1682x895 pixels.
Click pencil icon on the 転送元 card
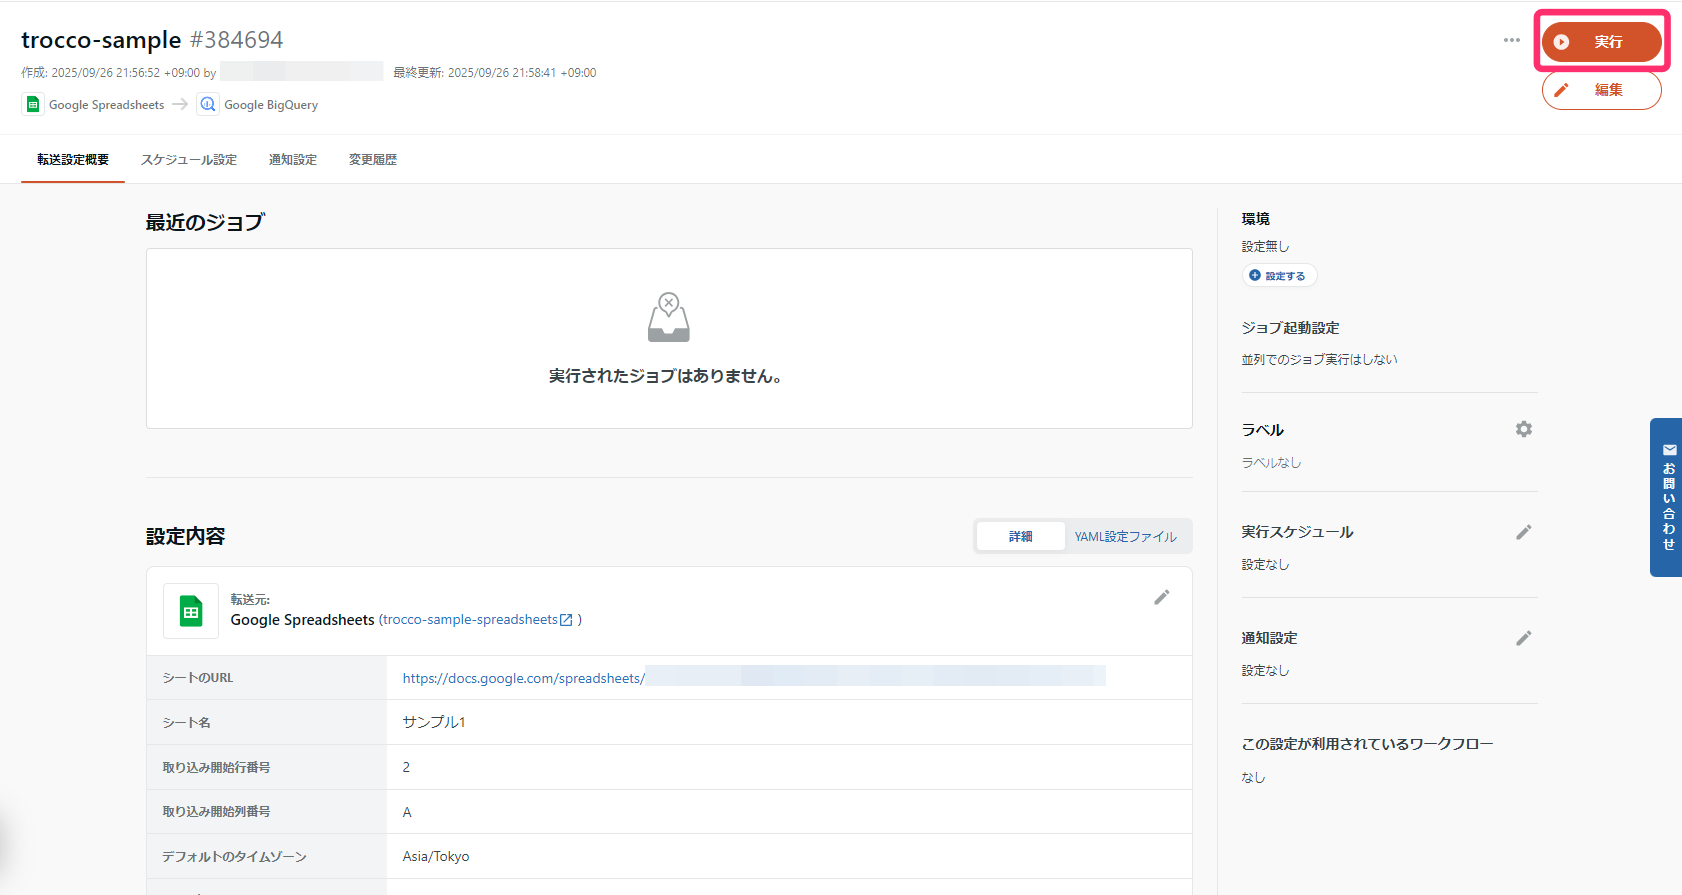pyautogui.click(x=1161, y=598)
